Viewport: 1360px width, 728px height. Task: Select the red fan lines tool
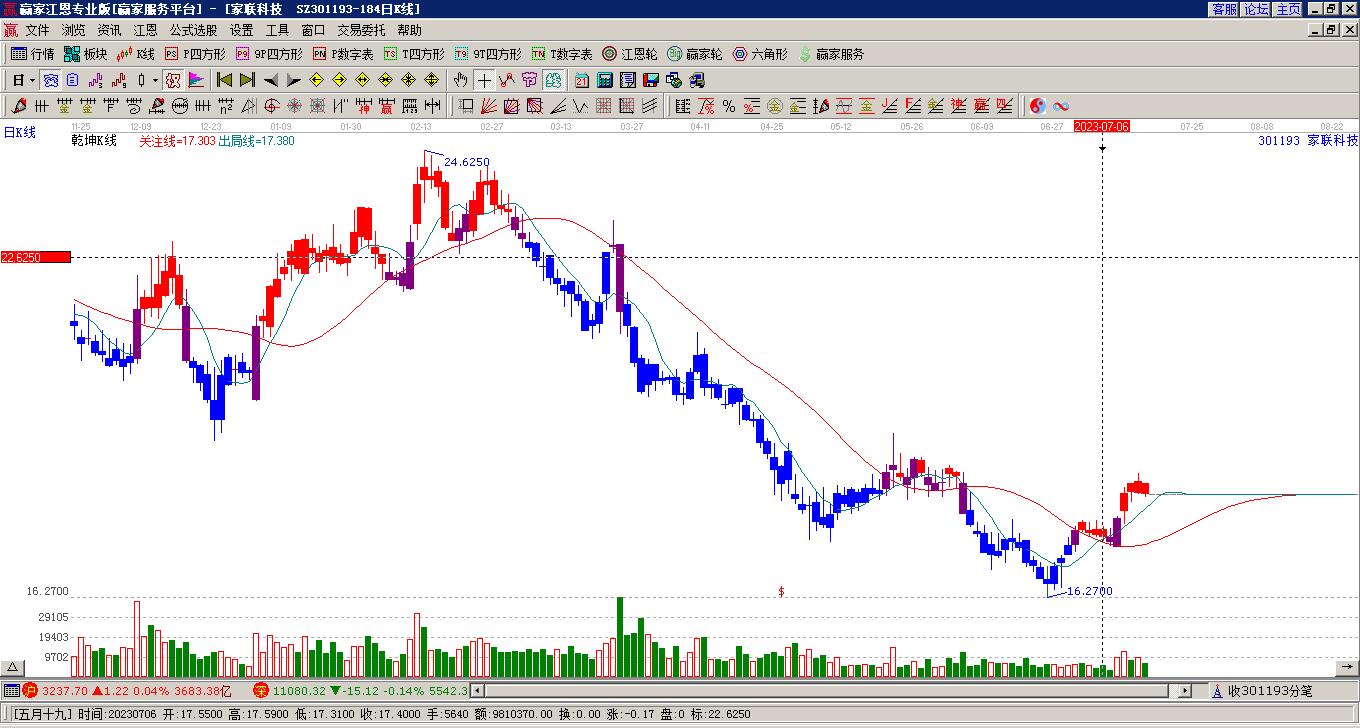[489, 106]
